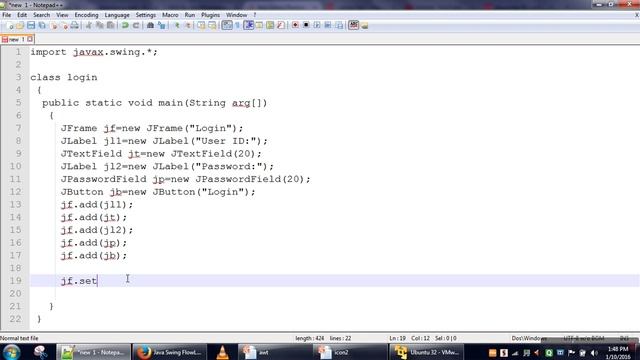Show the Document Map panel icon
This screenshot has height=360, width=640.
coord(270,25)
